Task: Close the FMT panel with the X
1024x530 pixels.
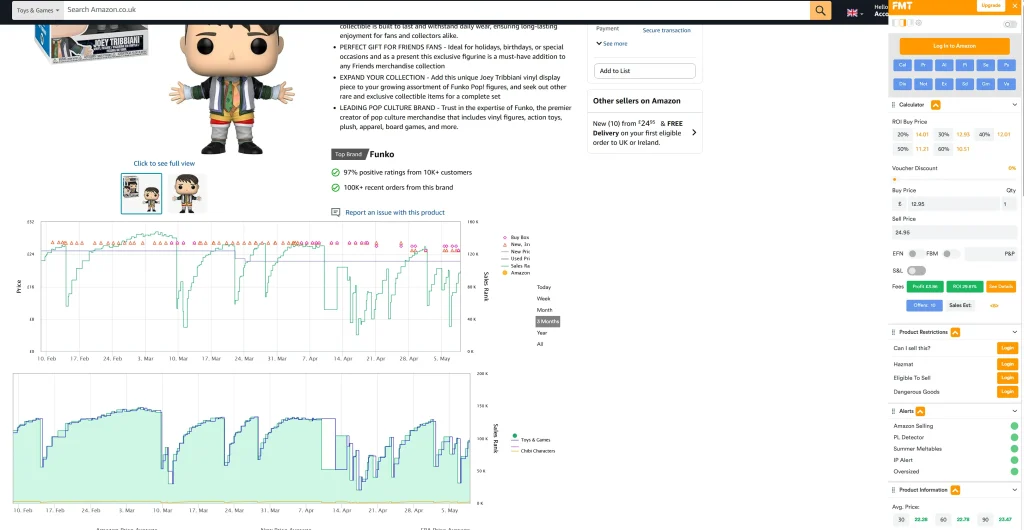Action: tap(1016, 5)
